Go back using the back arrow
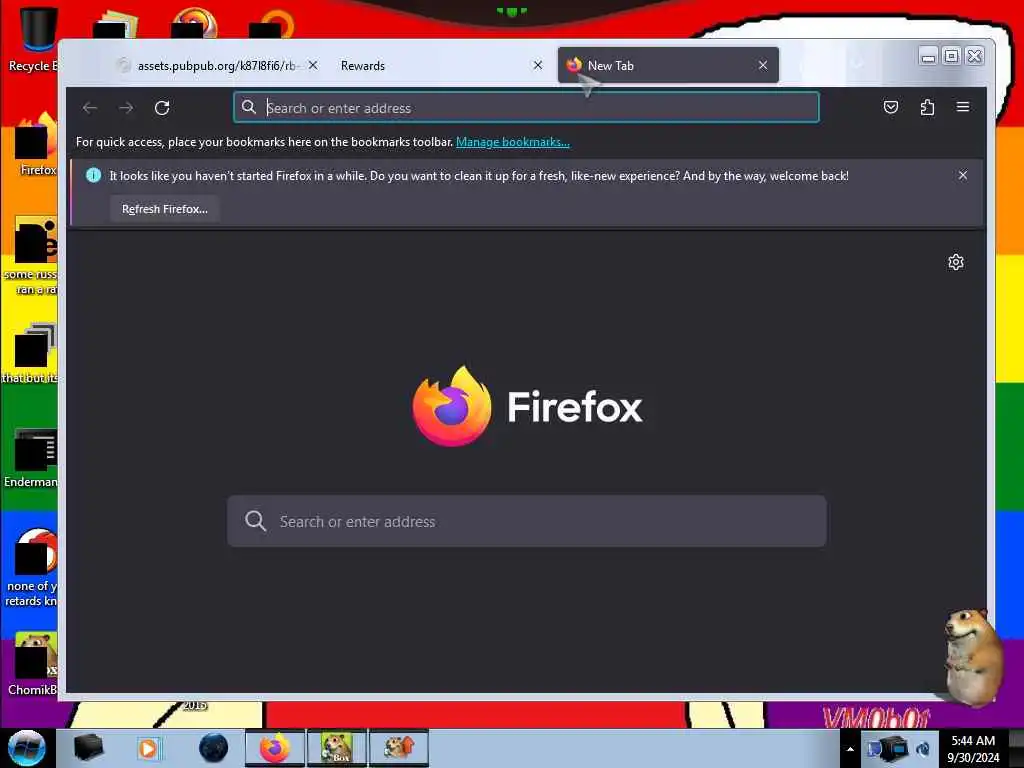The height and width of the screenshot is (768, 1024). tap(90, 108)
